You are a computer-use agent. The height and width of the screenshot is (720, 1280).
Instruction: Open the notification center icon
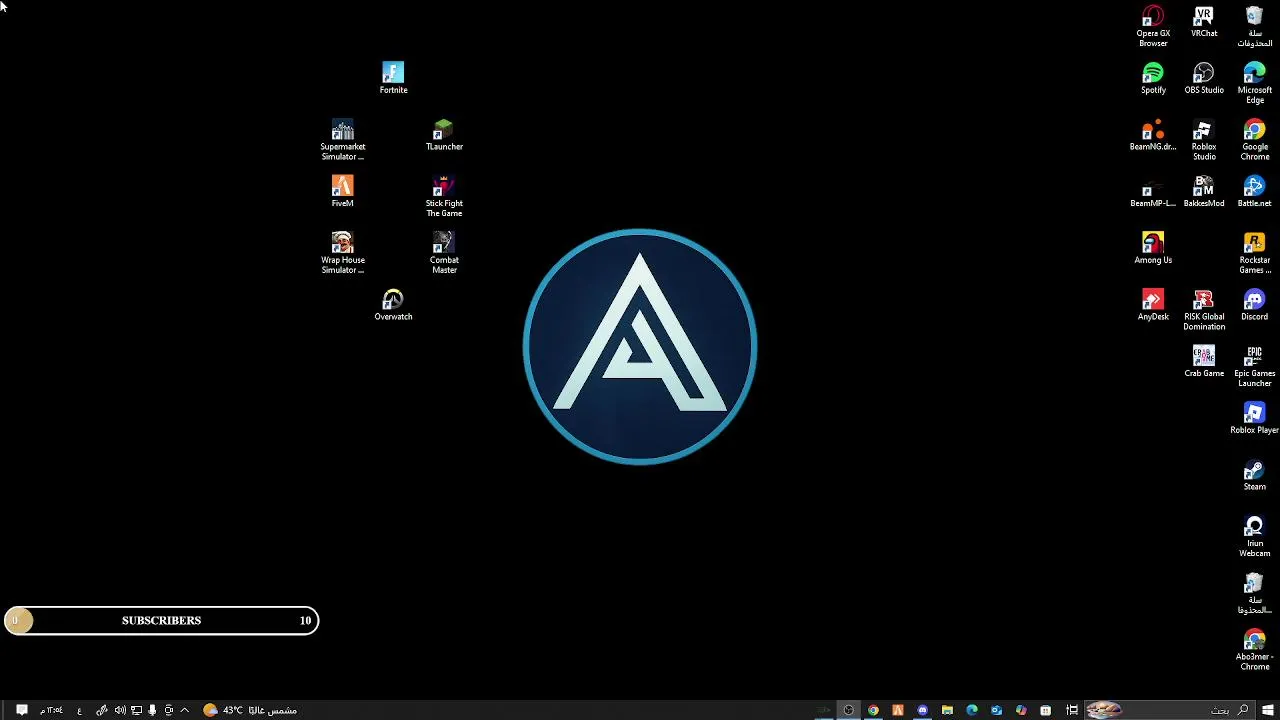click(x=21, y=710)
